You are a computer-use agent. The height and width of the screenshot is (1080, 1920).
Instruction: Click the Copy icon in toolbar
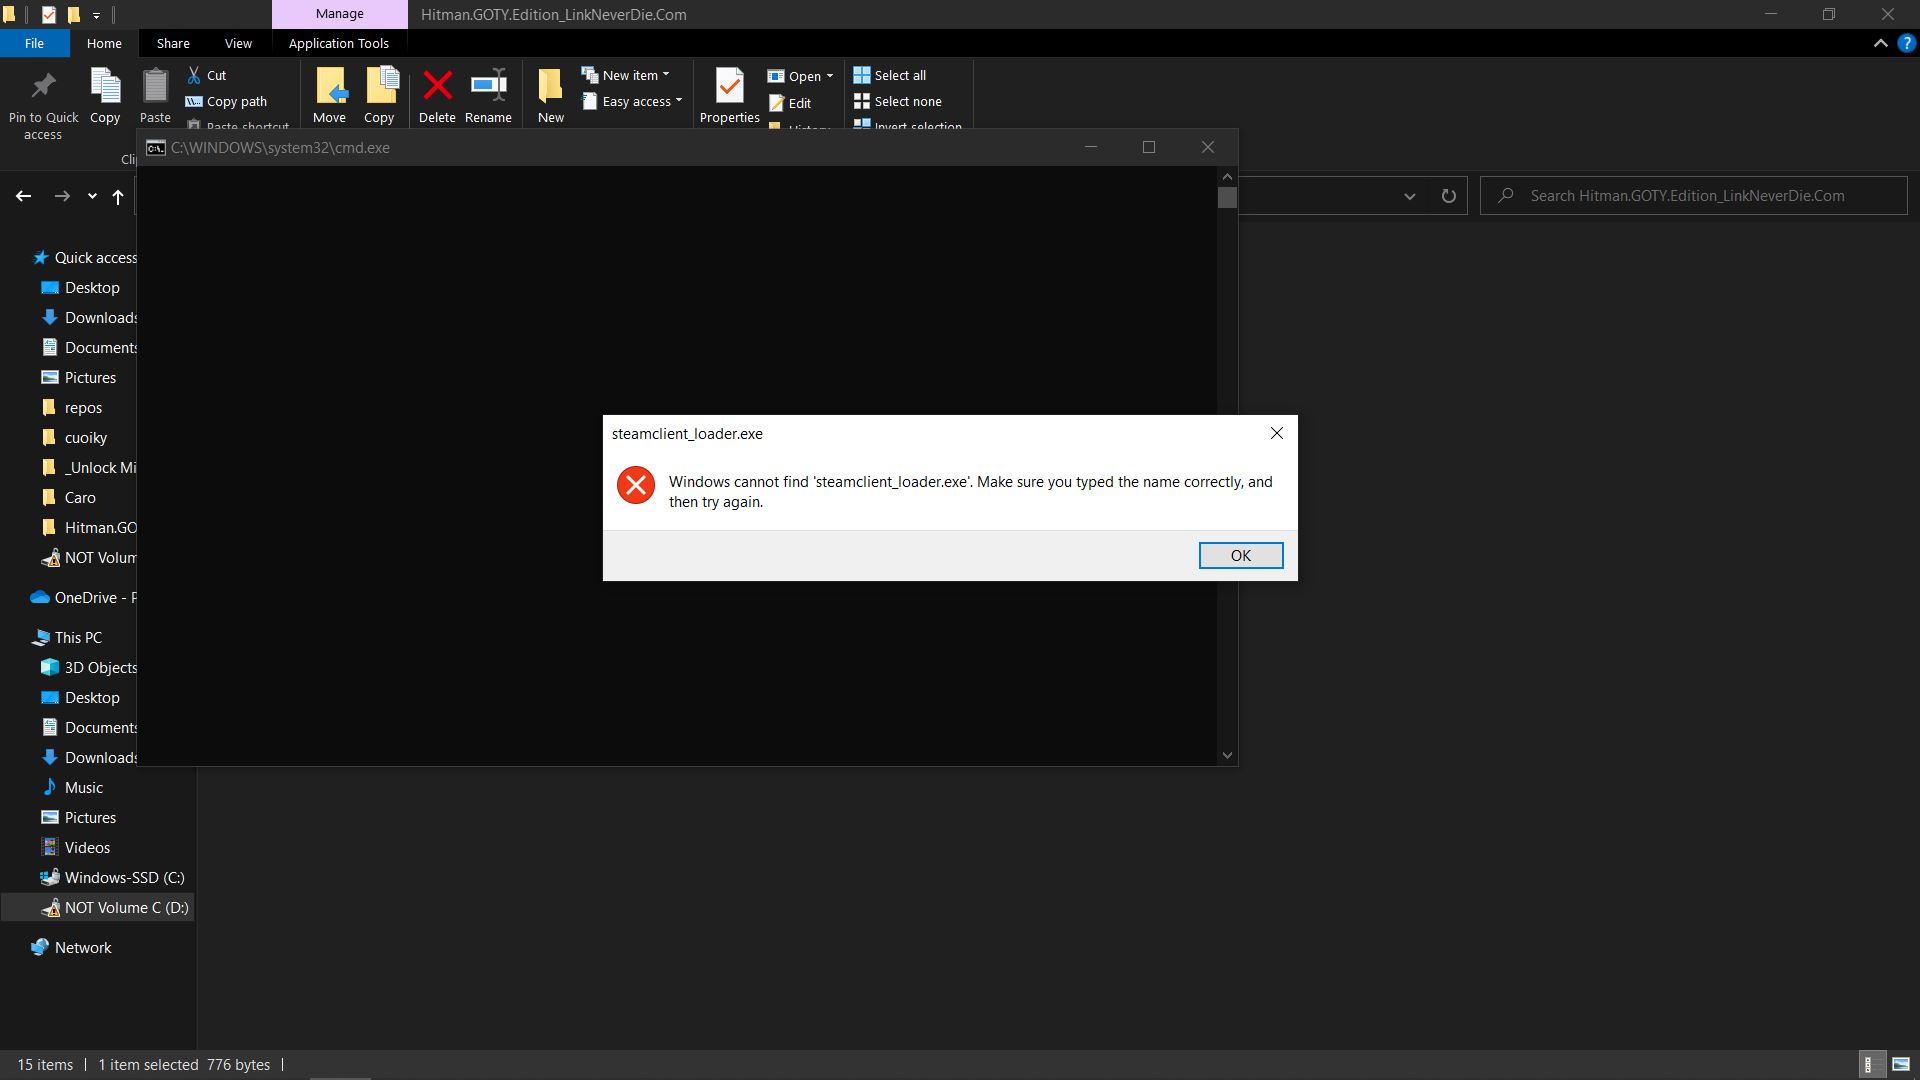click(x=104, y=92)
